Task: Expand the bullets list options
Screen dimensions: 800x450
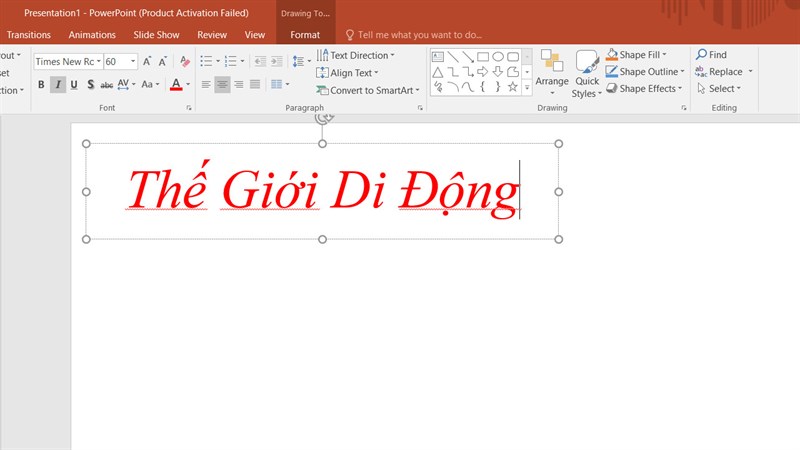Action: point(218,62)
